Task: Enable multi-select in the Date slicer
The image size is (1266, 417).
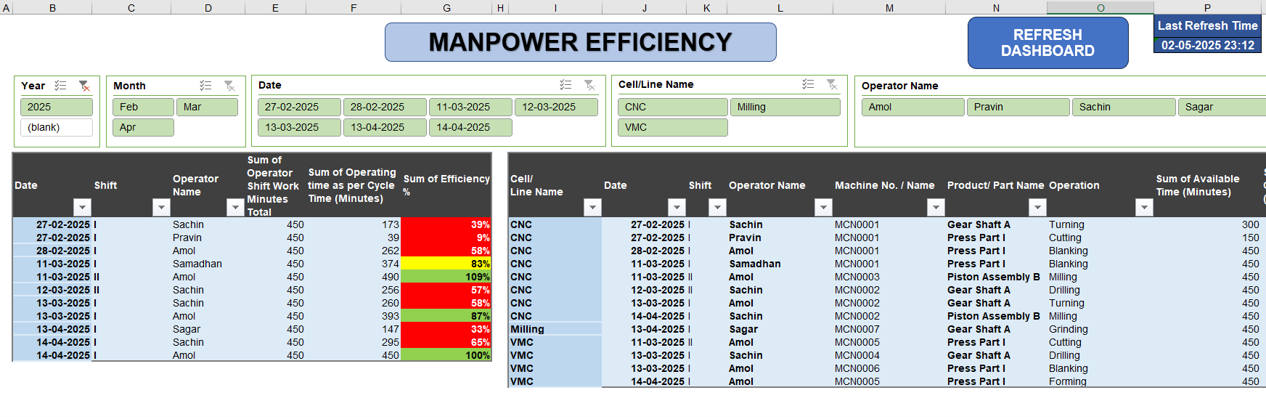Action: pos(566,86)
